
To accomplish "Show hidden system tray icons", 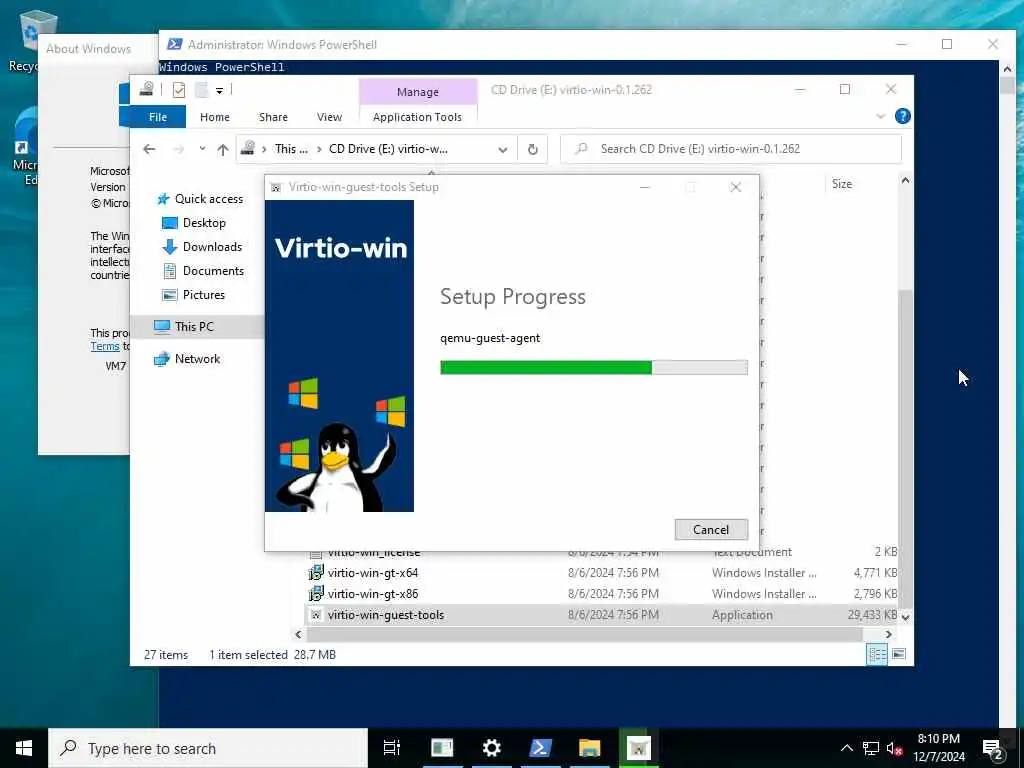I will click(x=846, y=748).
